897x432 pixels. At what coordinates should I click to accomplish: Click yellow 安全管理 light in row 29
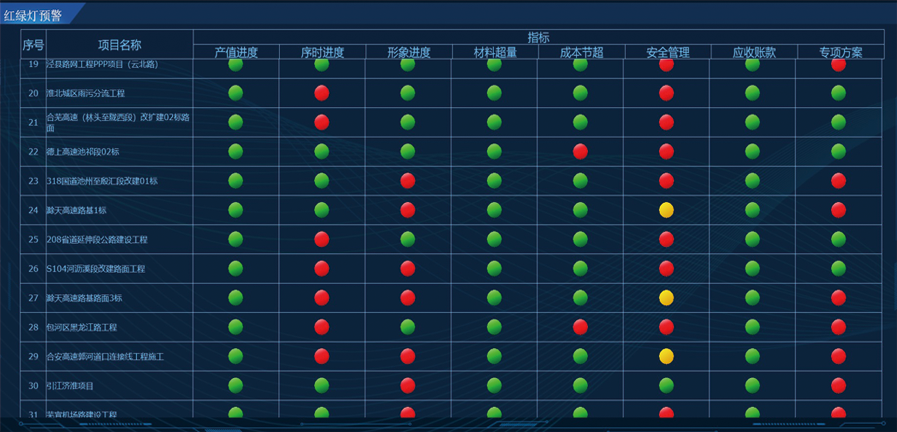pos(666,356)
